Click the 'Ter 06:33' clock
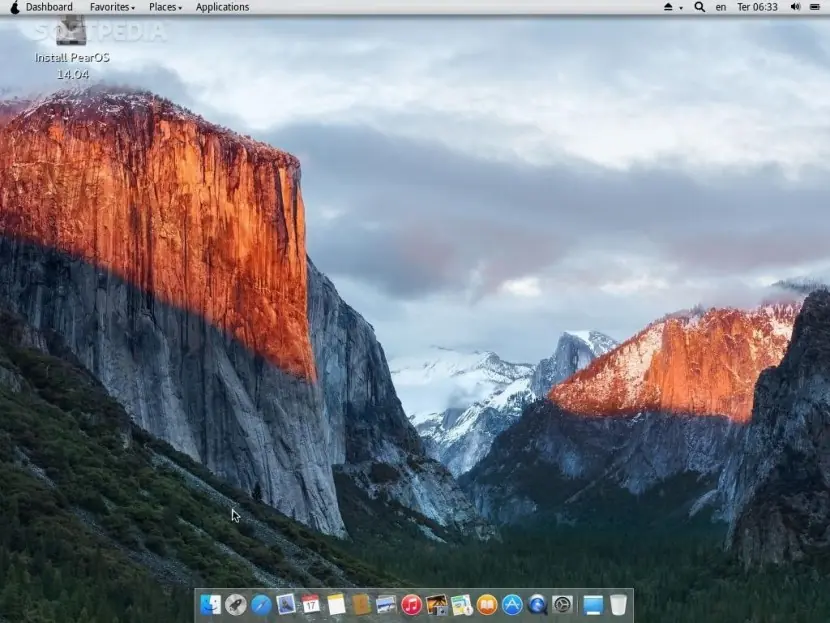Viewport: 830px width, 623px height. click(757, 7)
